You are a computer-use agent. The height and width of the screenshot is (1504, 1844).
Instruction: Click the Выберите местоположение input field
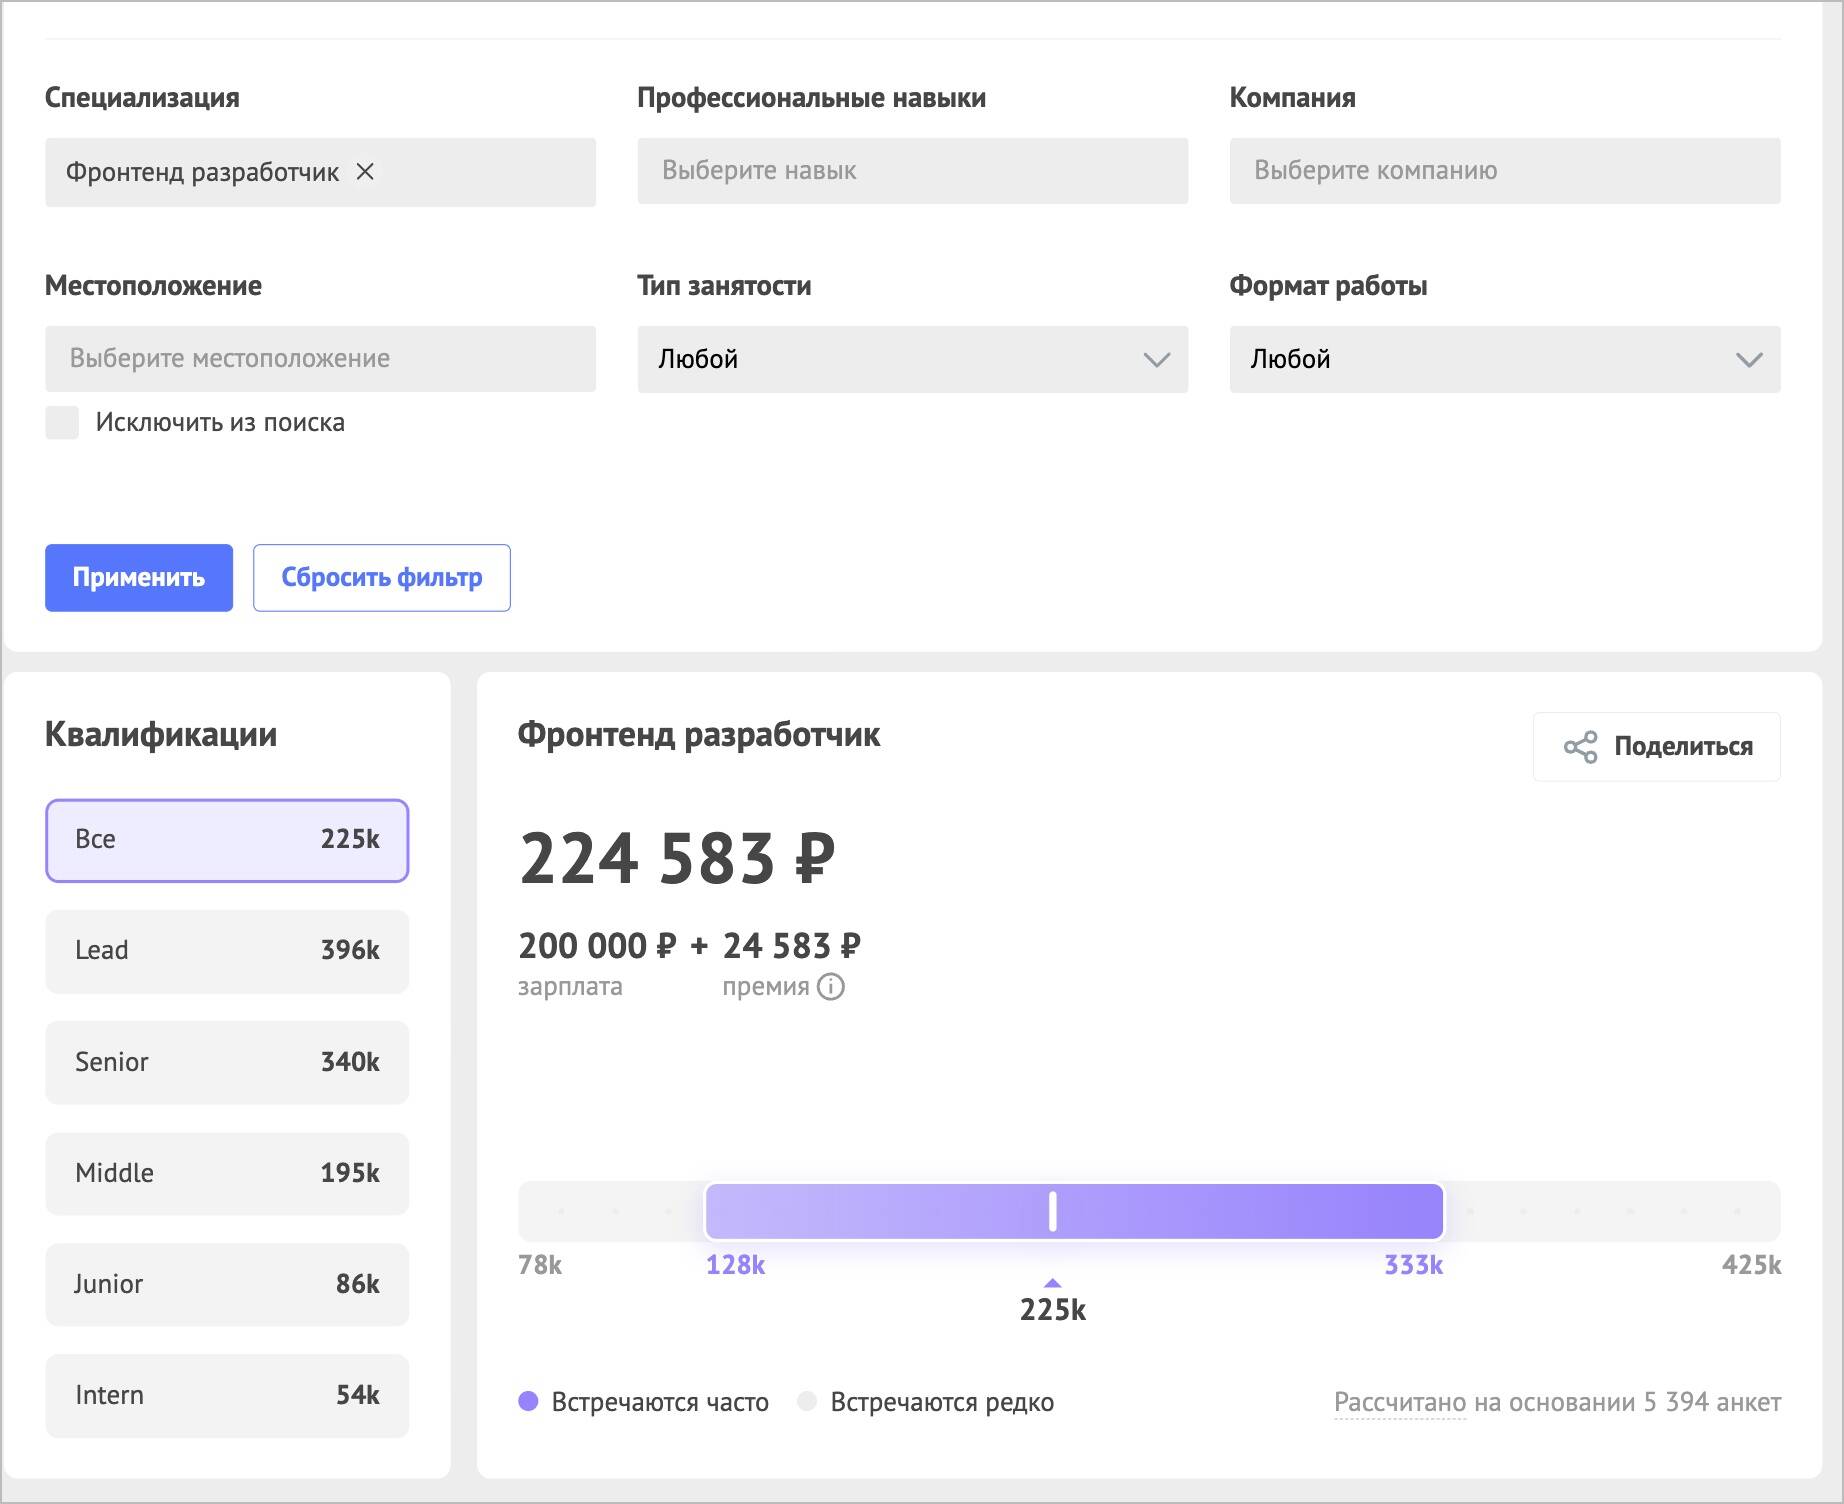pyautogui.click(x=320, y=359)
